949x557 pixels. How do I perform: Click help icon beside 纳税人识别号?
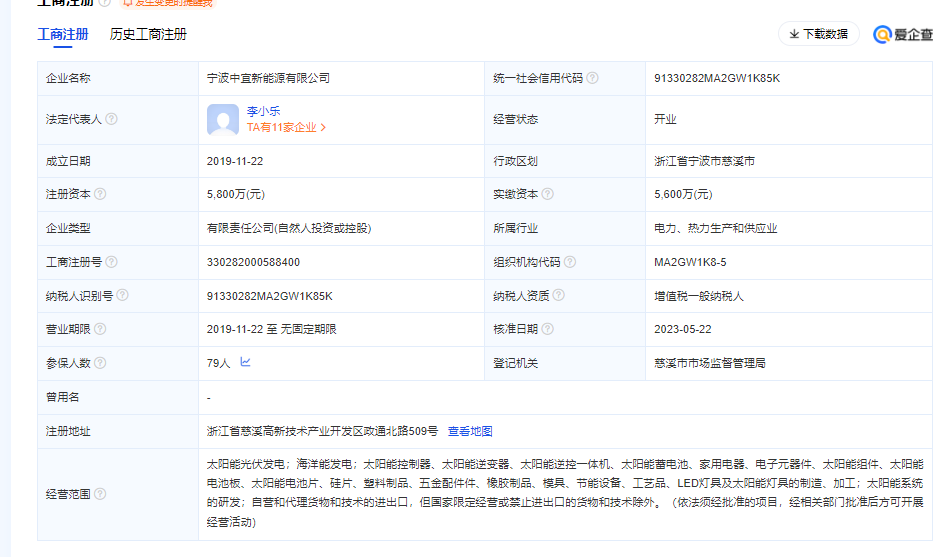(x=122, y=296)
